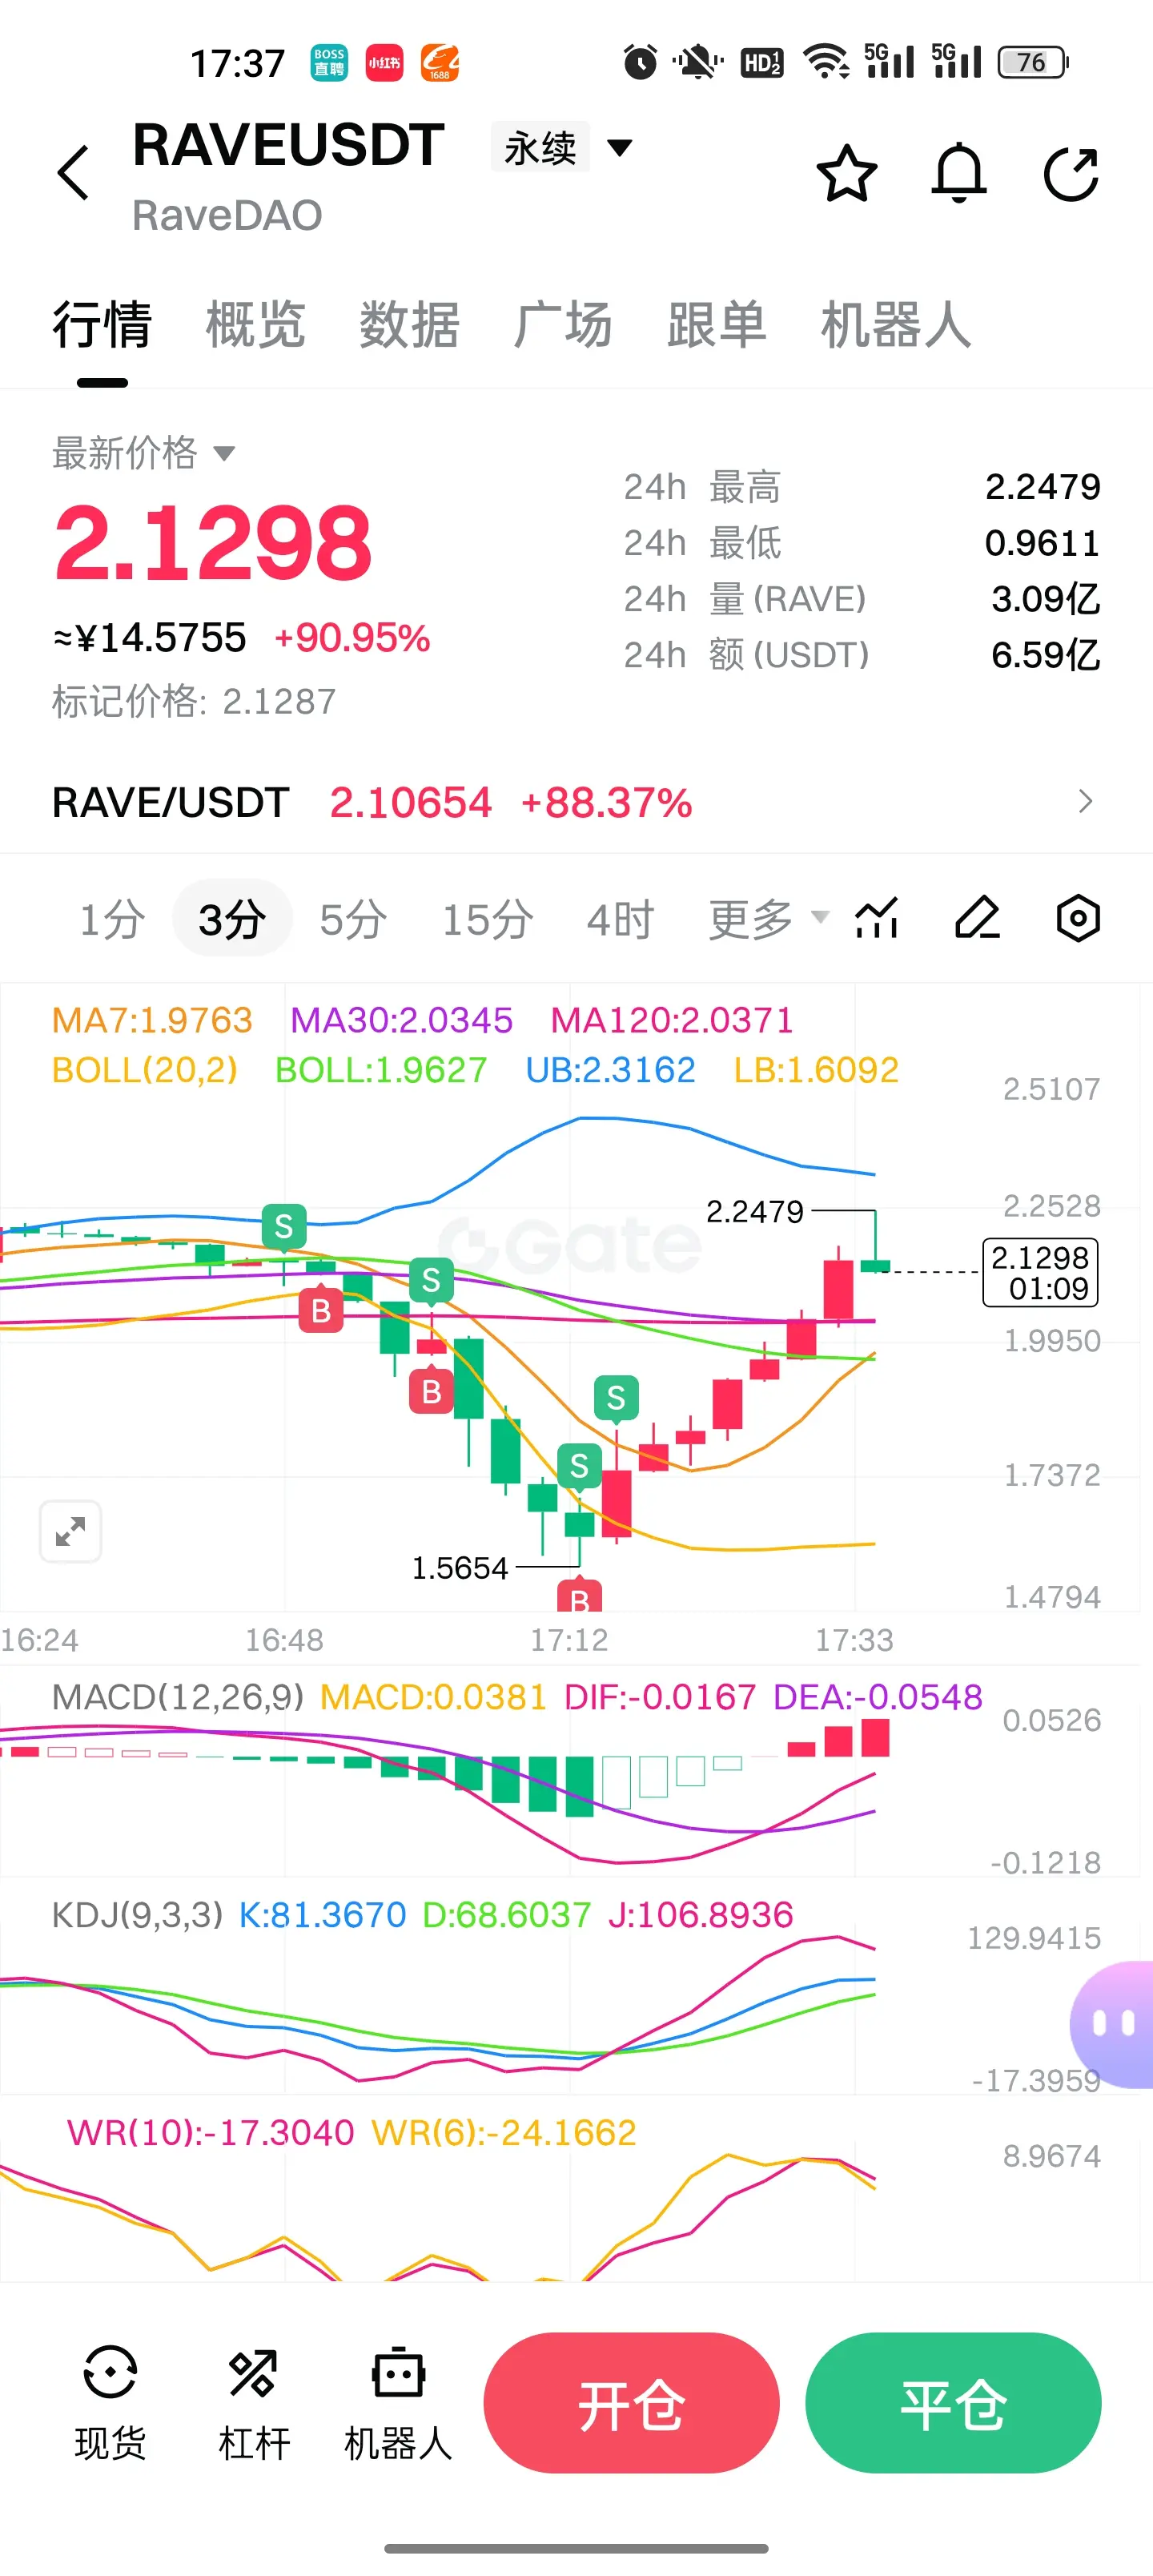This screenshot has width=1153, height=2576.
Task: Tap the 24h 最高 value 2.2479
Action: pyautogui.click(x=1043, y=487)
